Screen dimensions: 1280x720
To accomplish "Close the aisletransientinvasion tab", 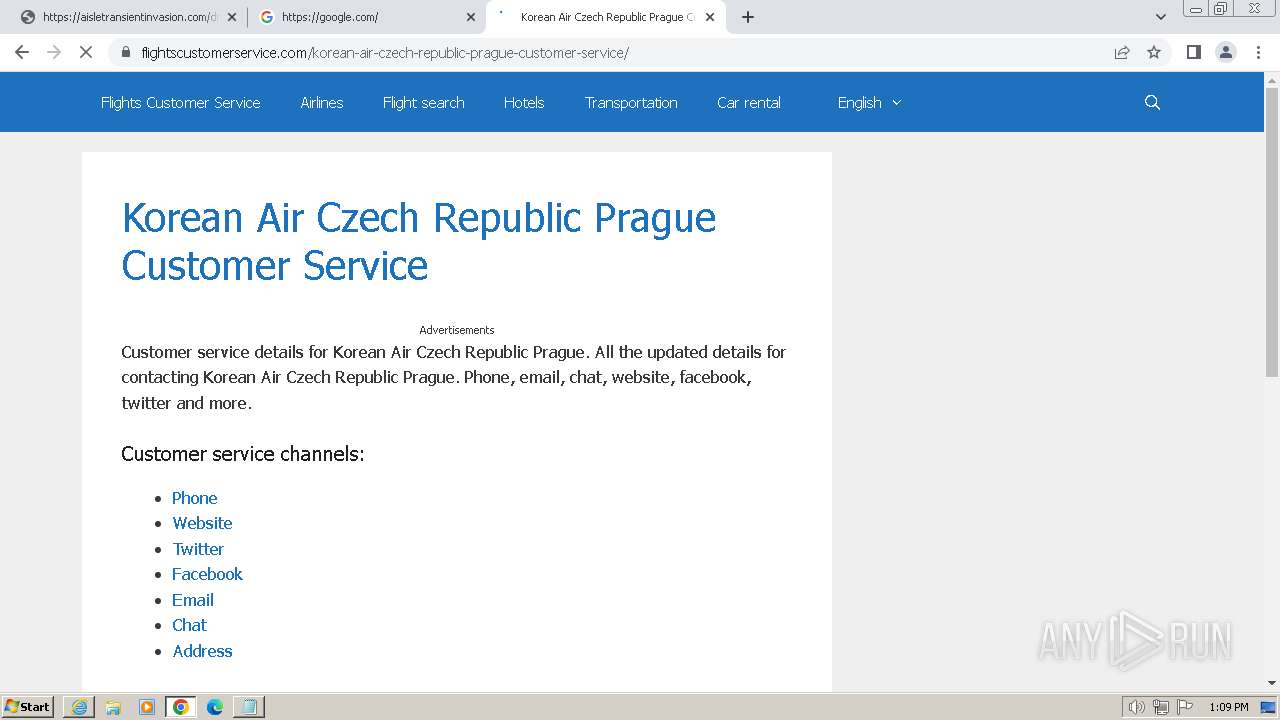I will point(232,17).
